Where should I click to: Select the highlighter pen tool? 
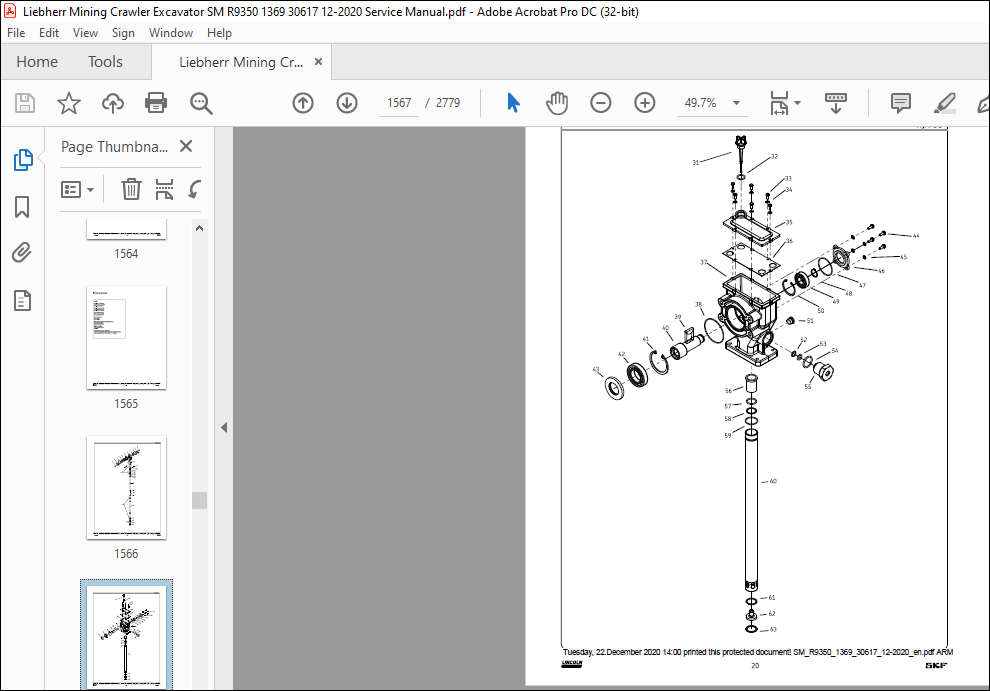pos(945,103)
